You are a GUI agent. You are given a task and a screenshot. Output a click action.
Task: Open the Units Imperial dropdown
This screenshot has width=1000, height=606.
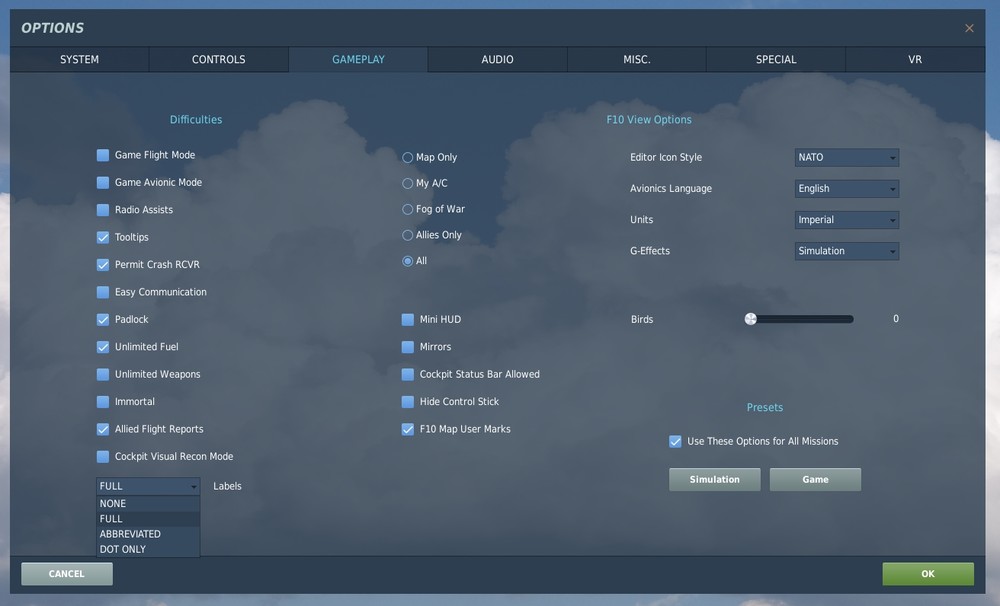click(x=846, y=220)
